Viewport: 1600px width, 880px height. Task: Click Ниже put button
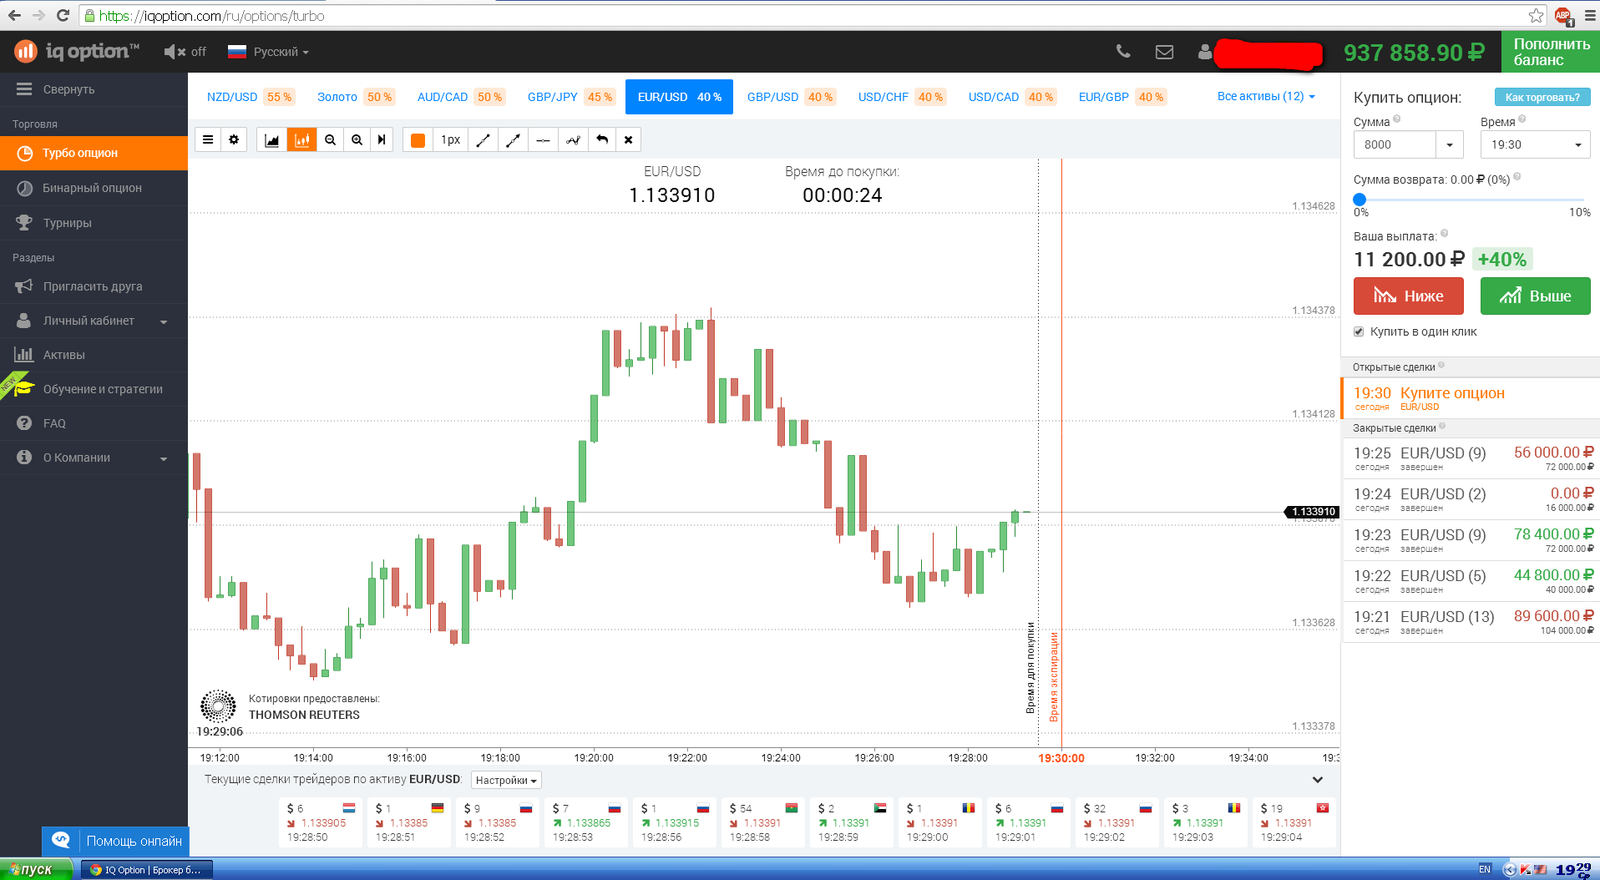point(1408,296)
